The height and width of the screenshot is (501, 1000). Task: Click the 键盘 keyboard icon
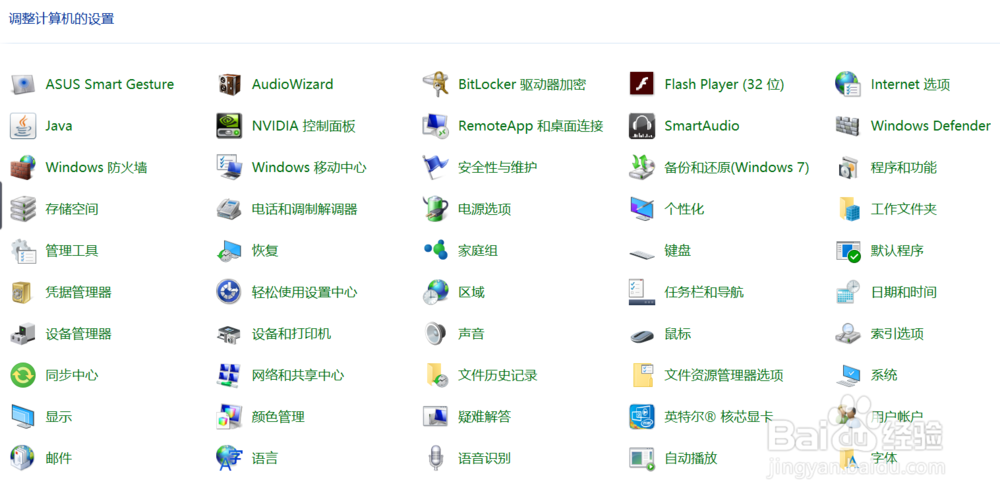[x=642, y=253]
